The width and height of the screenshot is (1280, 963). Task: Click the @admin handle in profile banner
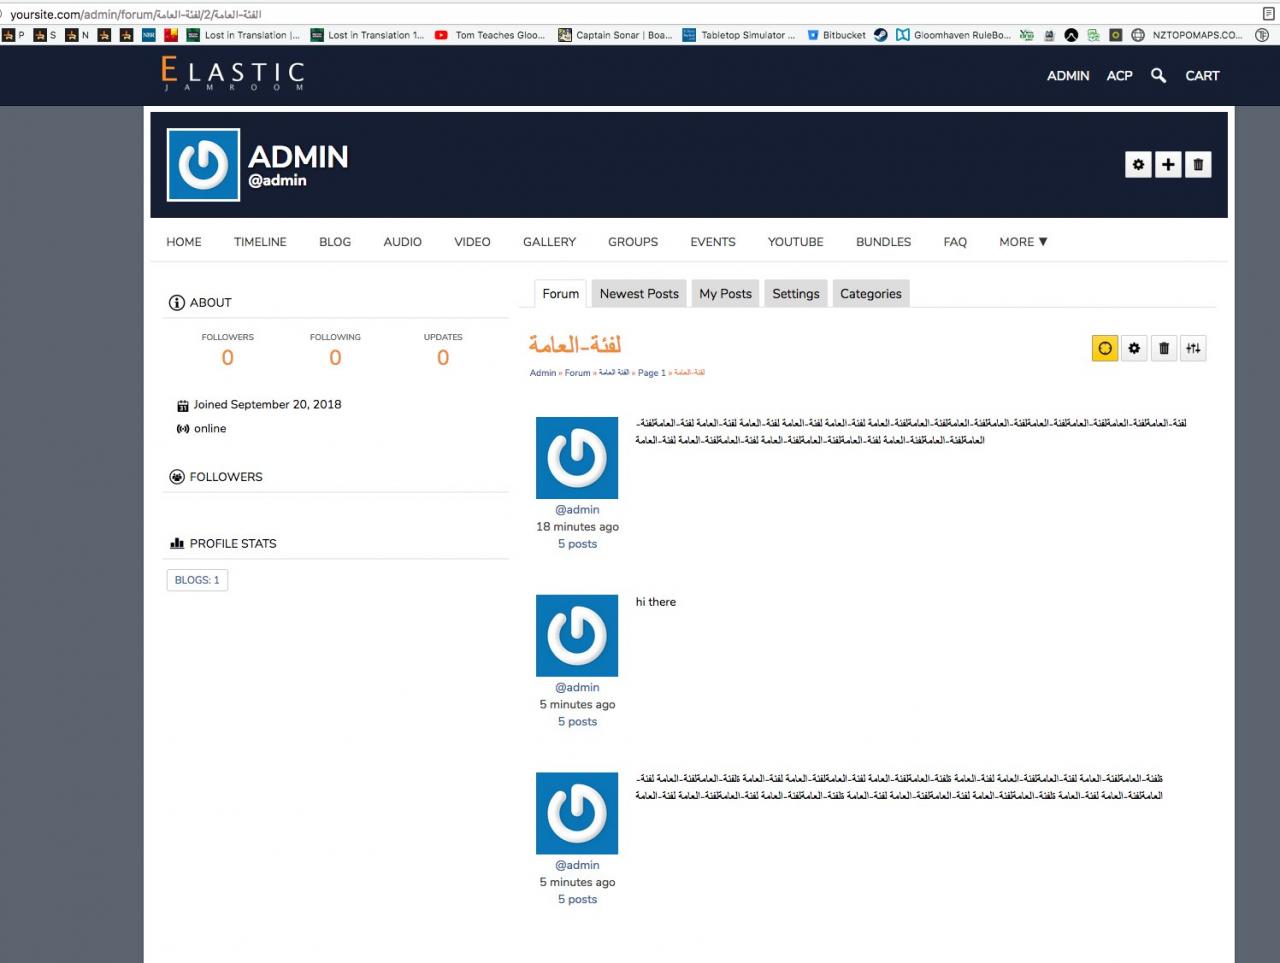278,181
